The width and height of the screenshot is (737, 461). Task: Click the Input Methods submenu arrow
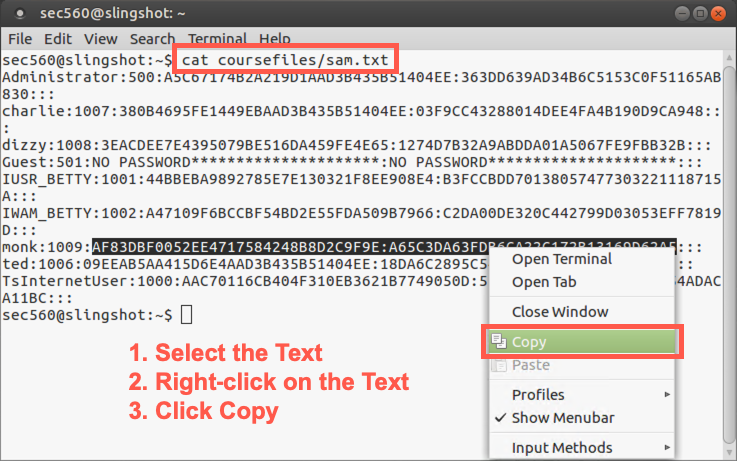[x=667, y=447]
